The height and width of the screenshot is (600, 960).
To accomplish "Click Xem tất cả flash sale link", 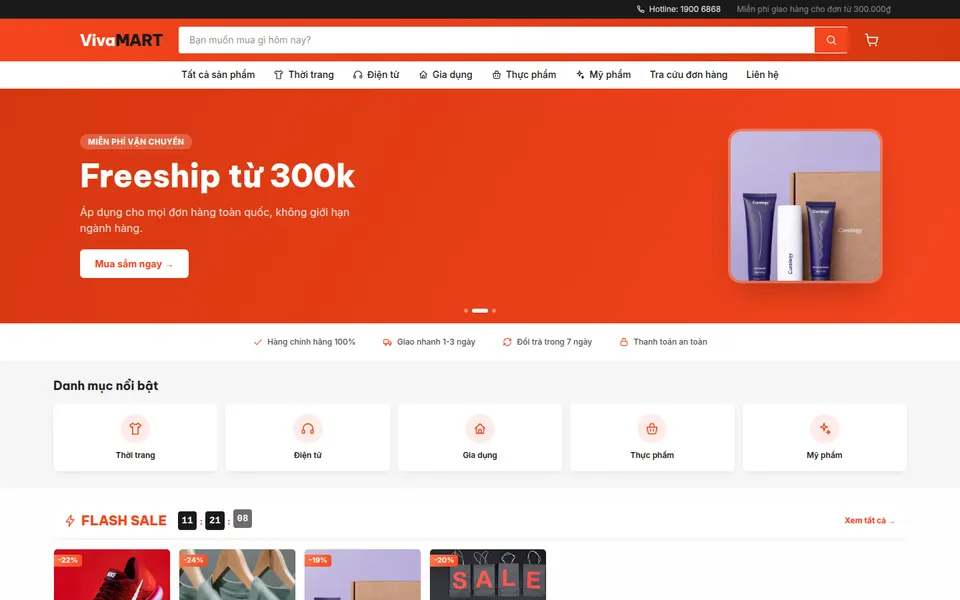I will (x=869, y=520).
